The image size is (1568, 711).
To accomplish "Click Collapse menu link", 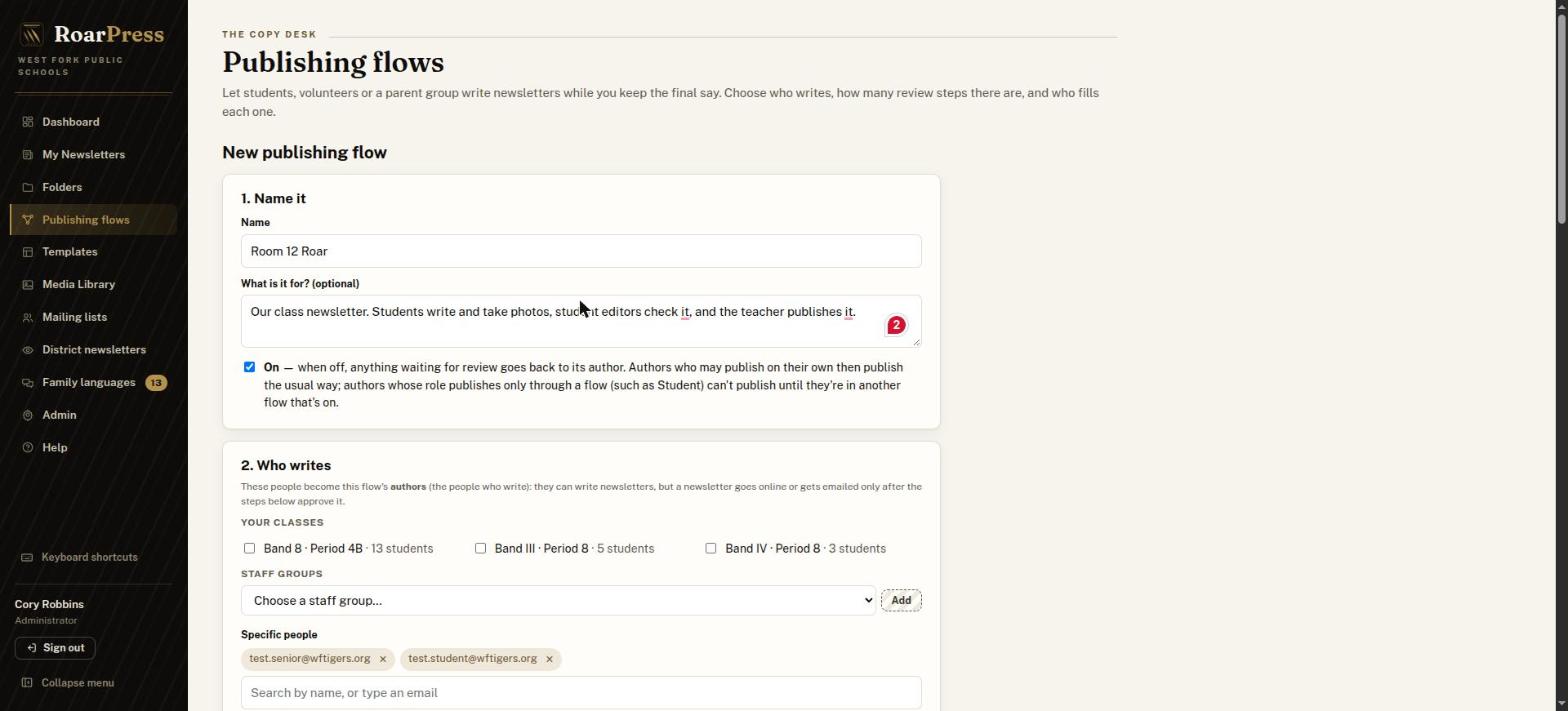I will [67, 683].
